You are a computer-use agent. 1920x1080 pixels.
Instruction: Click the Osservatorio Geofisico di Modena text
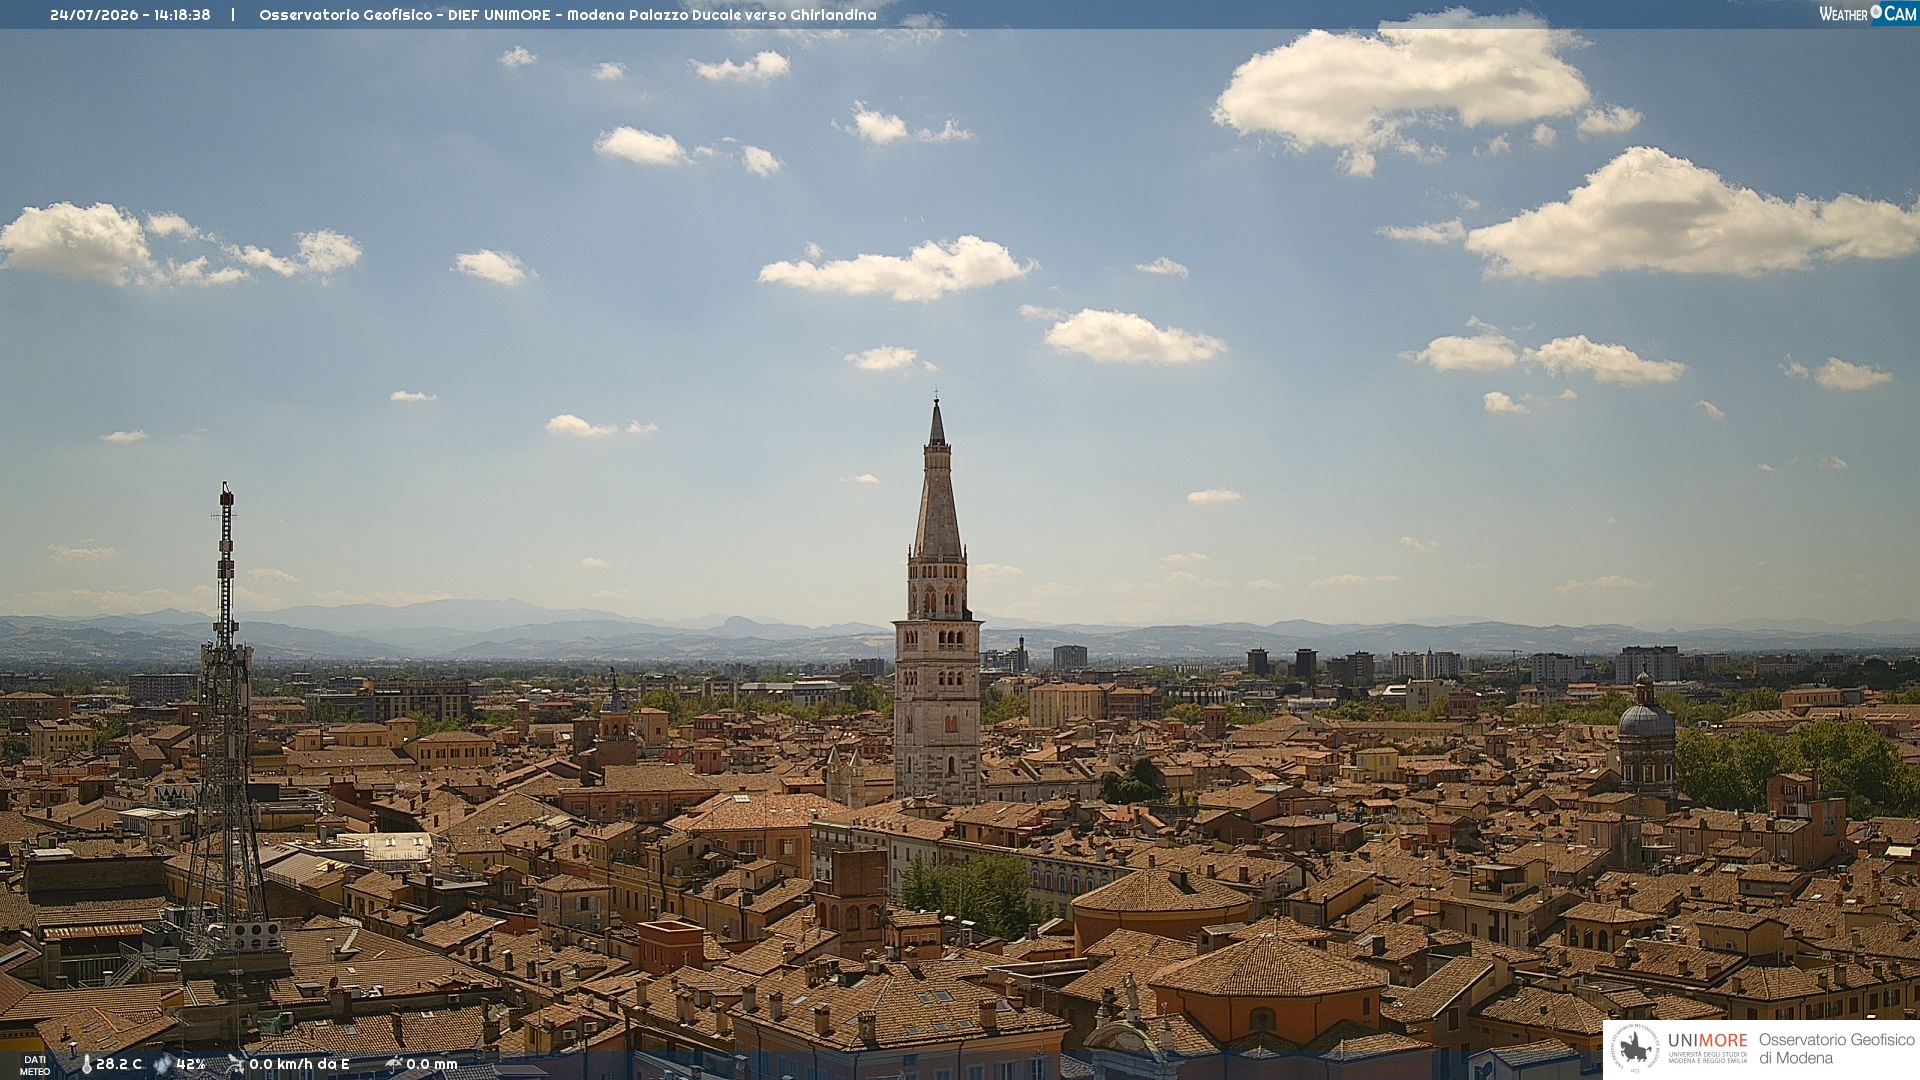pyautogui.click(x=1836, y=1049)
